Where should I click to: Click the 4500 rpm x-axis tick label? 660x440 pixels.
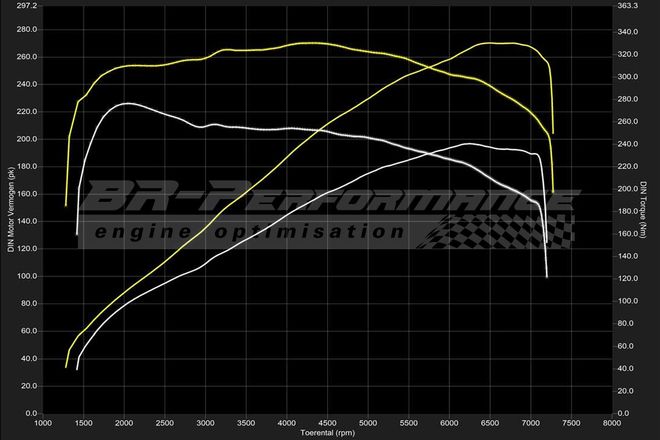(328, 423)
